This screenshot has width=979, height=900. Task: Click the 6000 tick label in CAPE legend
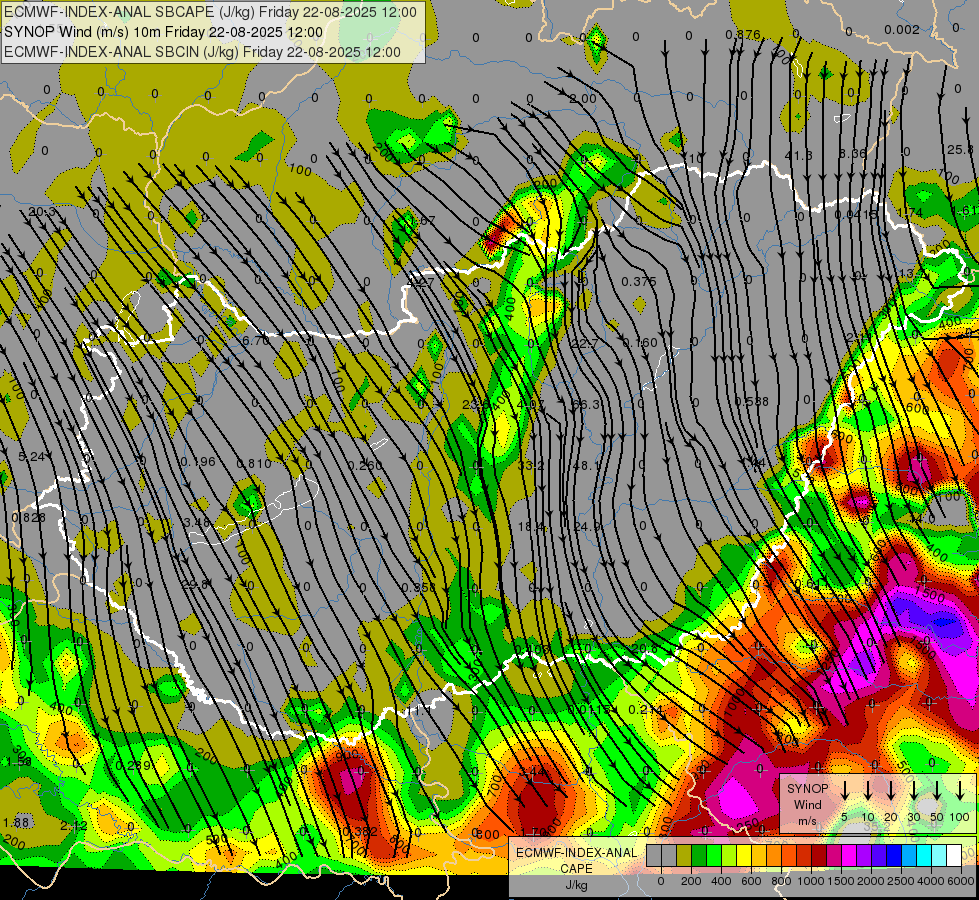[961, 881]
